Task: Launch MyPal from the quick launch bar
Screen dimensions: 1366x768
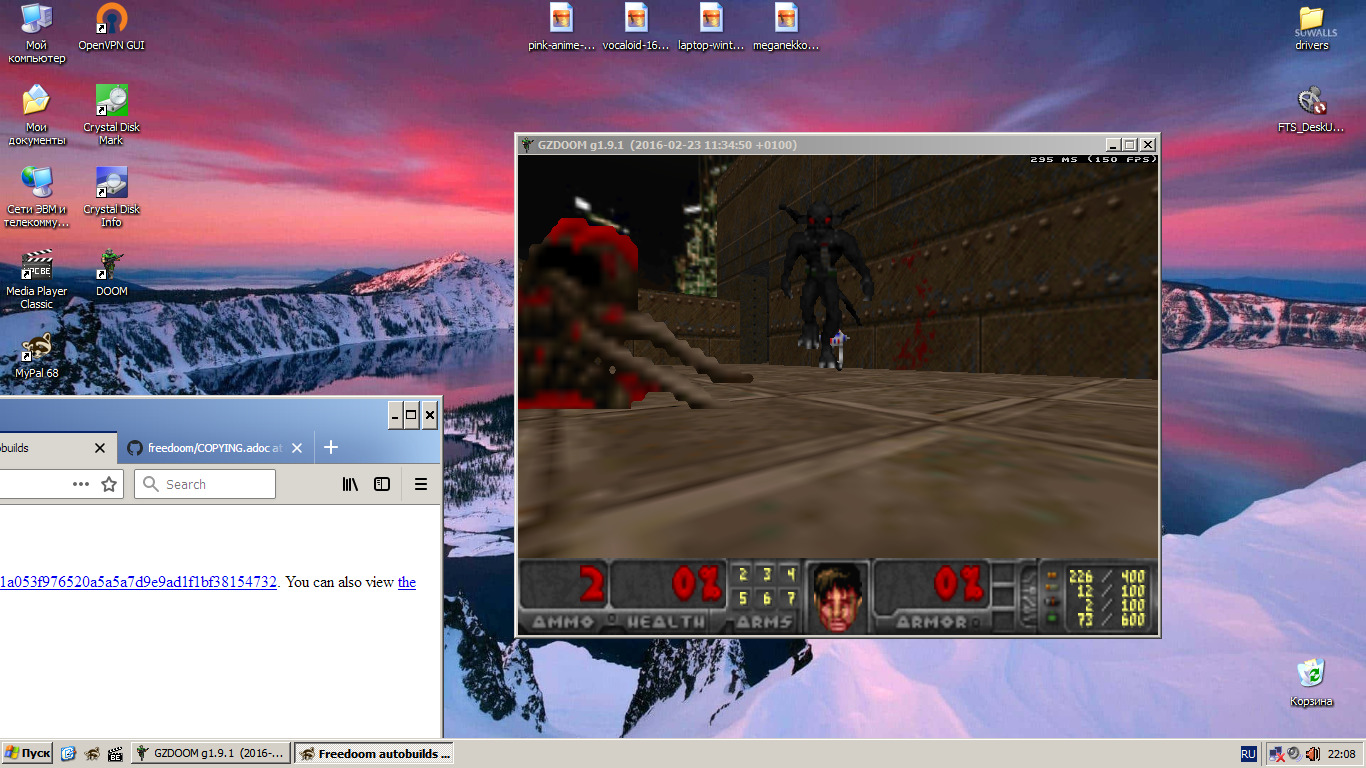Action: [92, 753]
